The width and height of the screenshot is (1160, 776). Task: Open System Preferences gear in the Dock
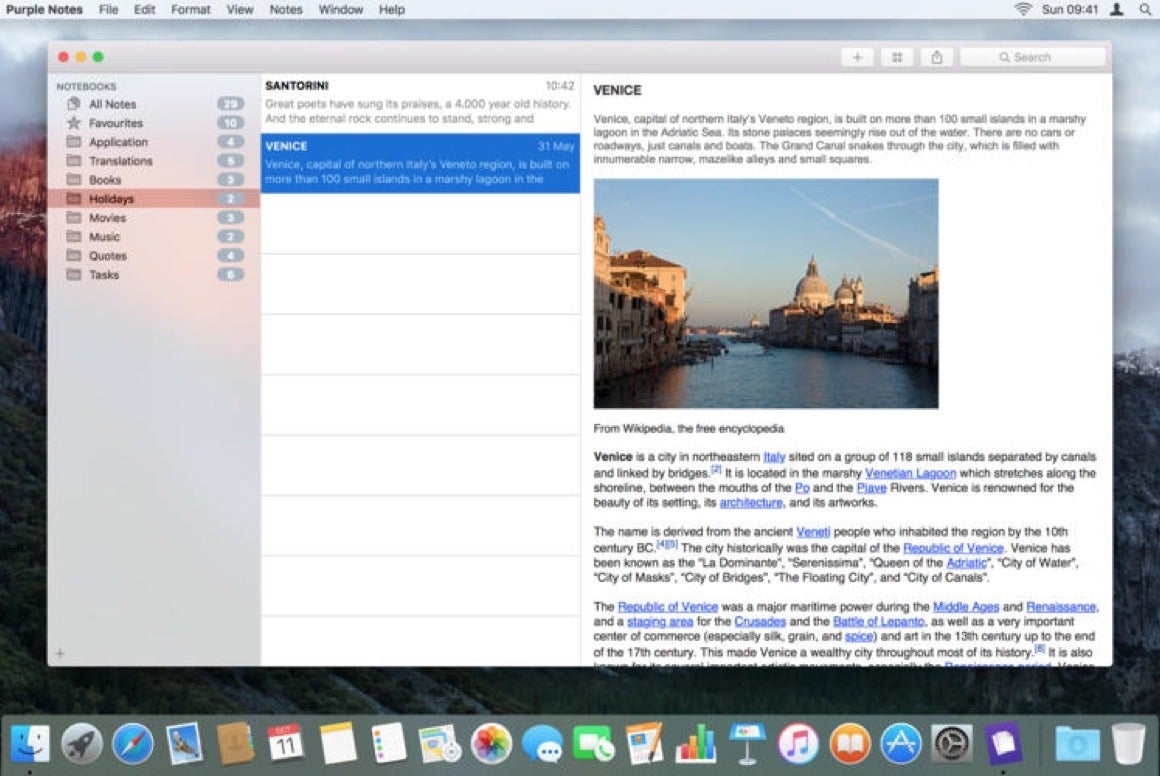pyautogui.click(x=951, y=743)
